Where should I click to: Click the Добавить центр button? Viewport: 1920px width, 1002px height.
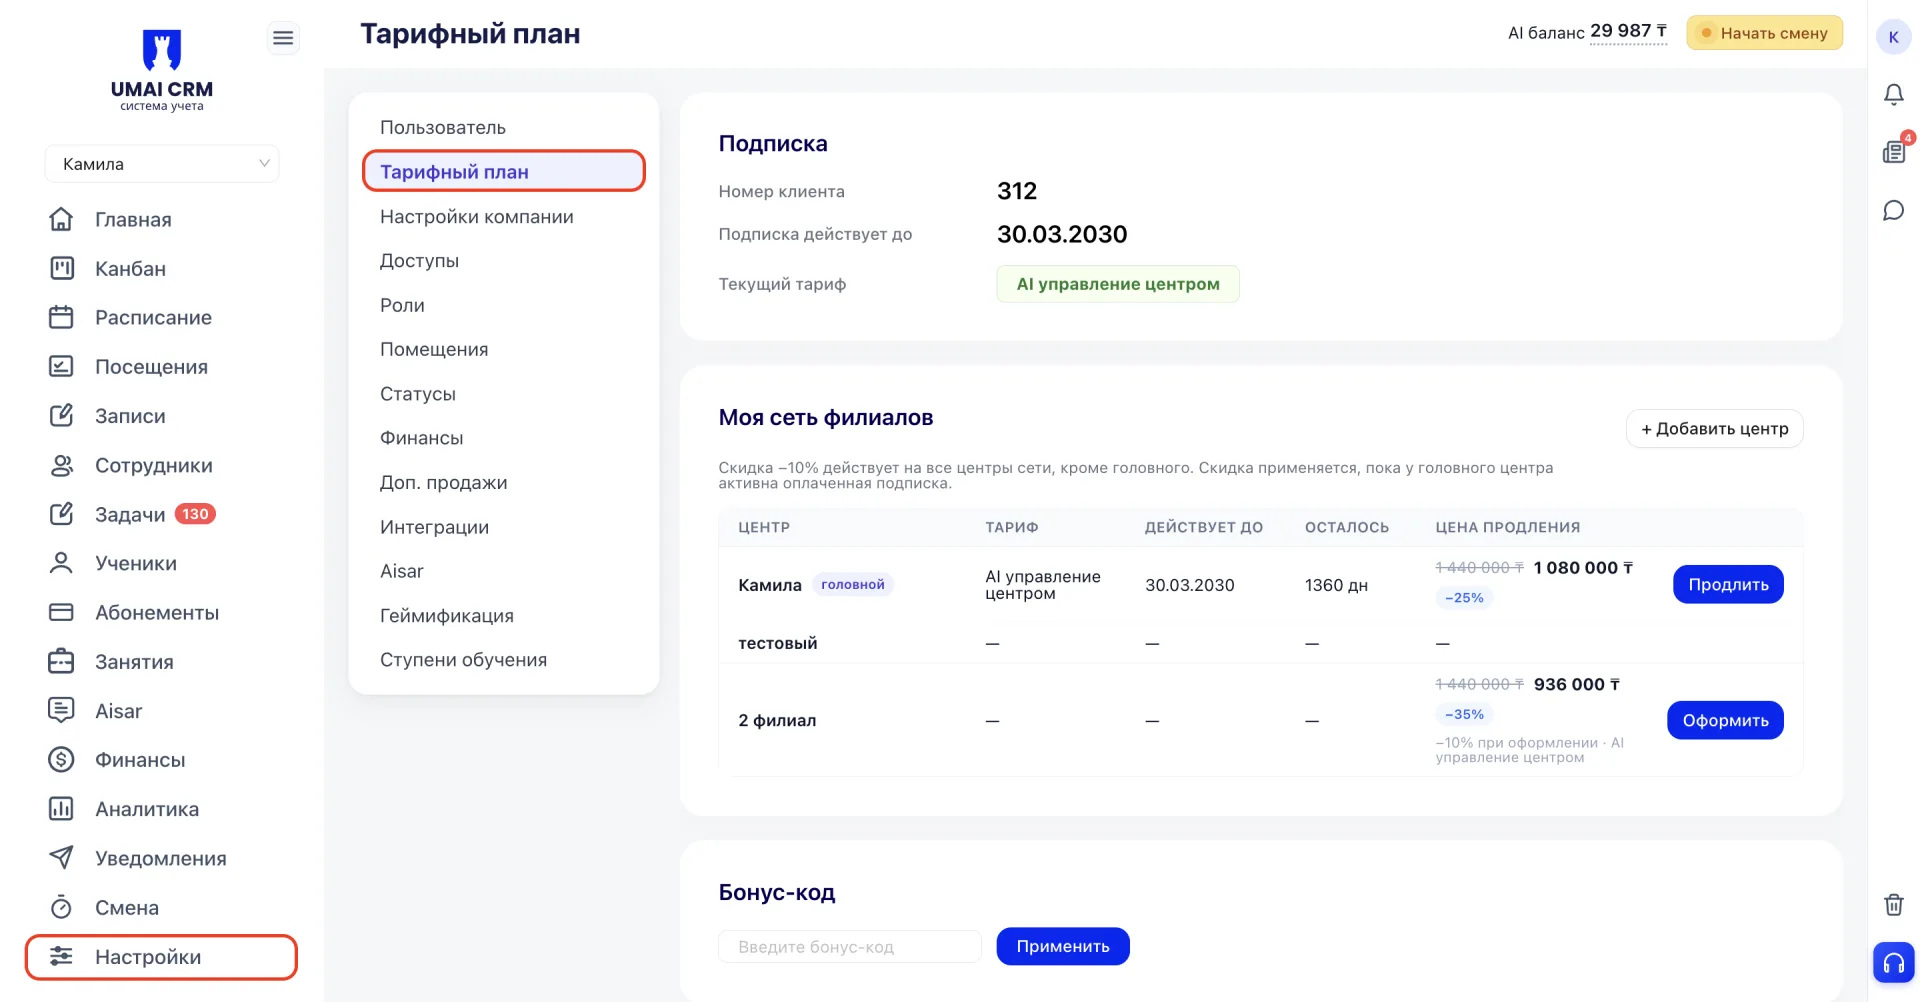(1714, 428)
